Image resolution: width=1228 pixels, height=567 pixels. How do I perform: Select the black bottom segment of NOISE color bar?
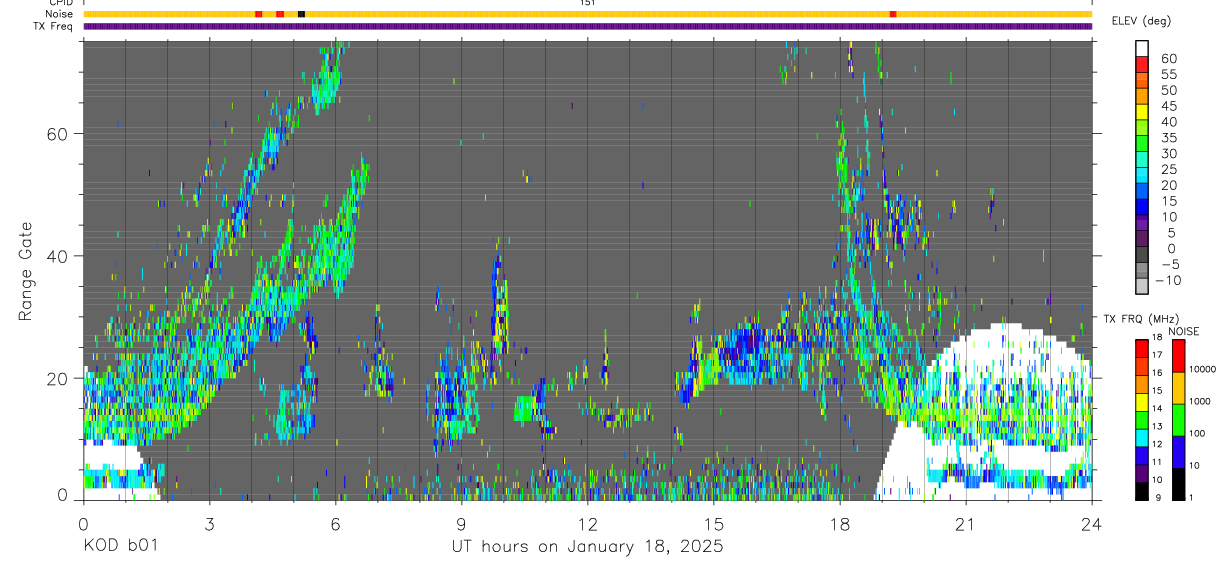[x=1179, y=484]
